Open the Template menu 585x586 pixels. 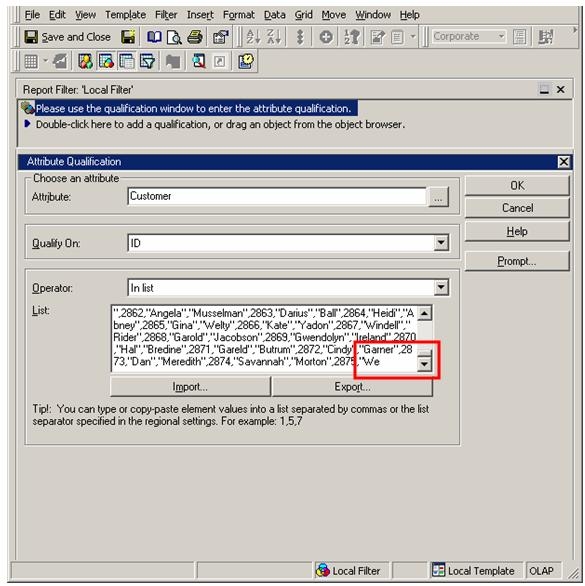pyautogui.click(x=125, y=15)
